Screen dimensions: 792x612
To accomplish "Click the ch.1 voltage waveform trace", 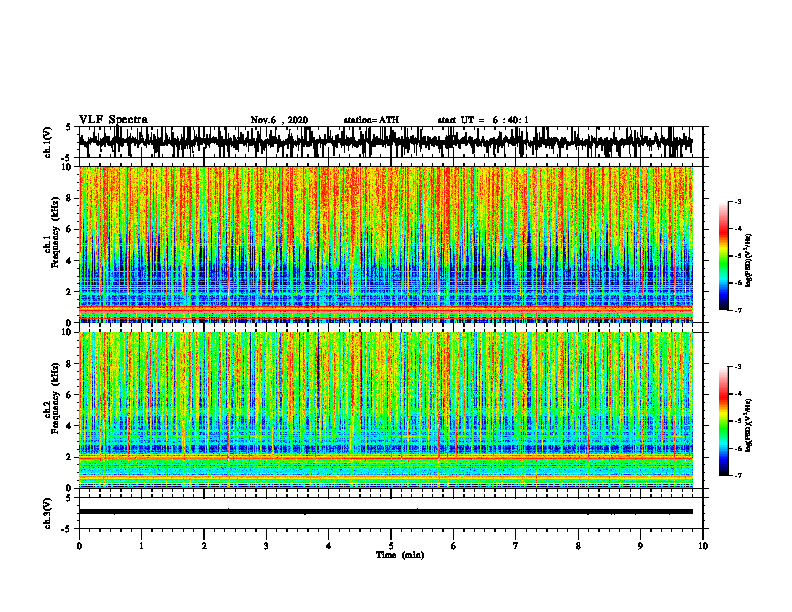I will pos(385,142).
